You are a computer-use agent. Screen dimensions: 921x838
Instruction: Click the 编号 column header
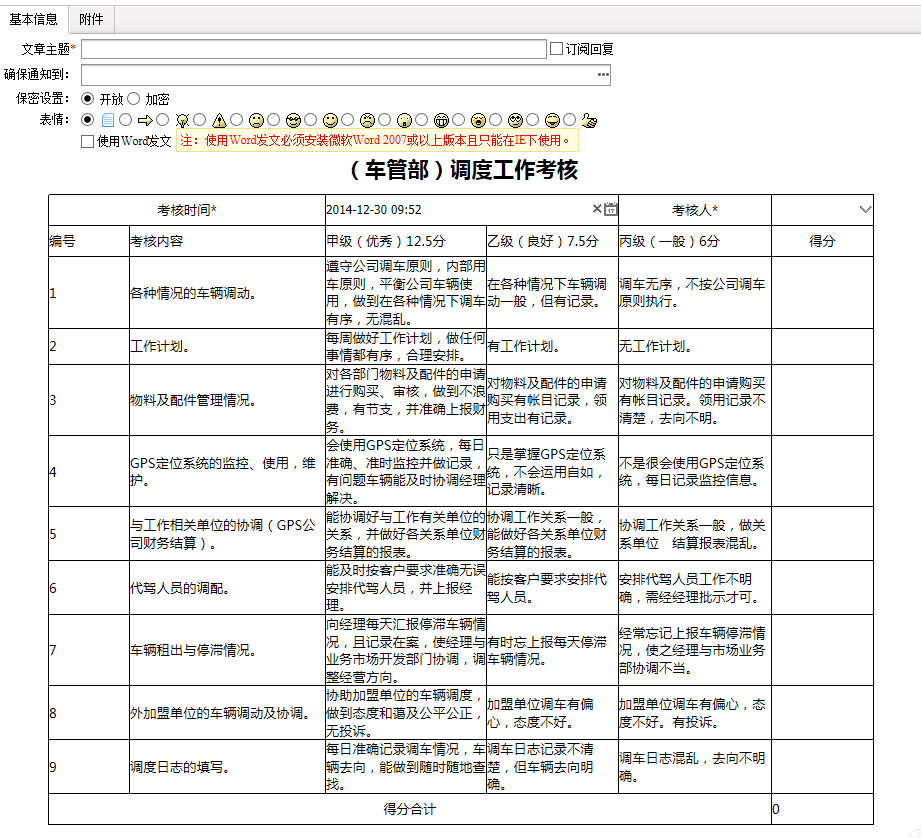[89, 241]
